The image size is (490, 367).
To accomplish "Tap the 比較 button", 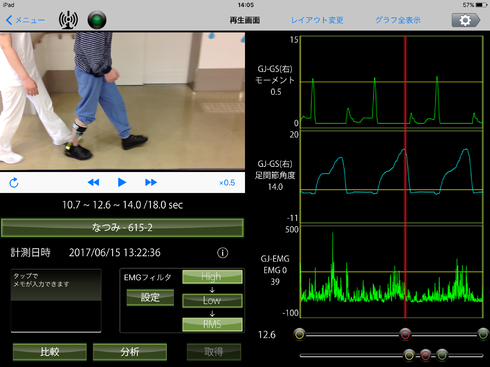I will 50,352.
